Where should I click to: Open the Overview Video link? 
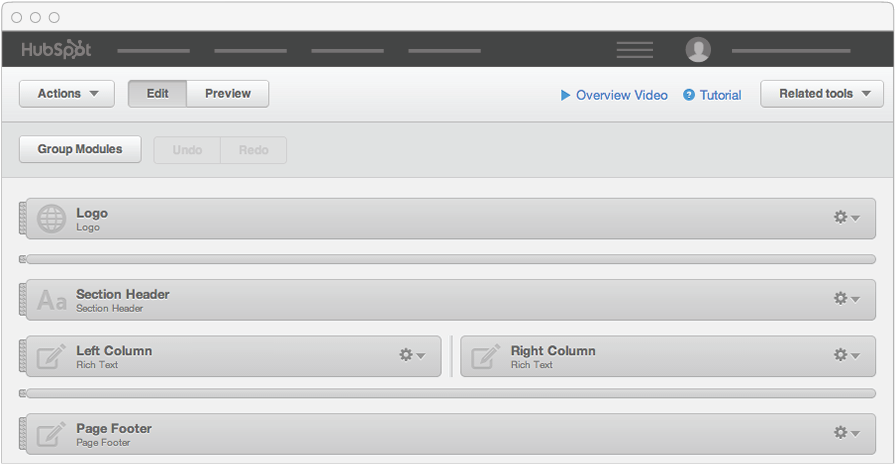(613, 95)
